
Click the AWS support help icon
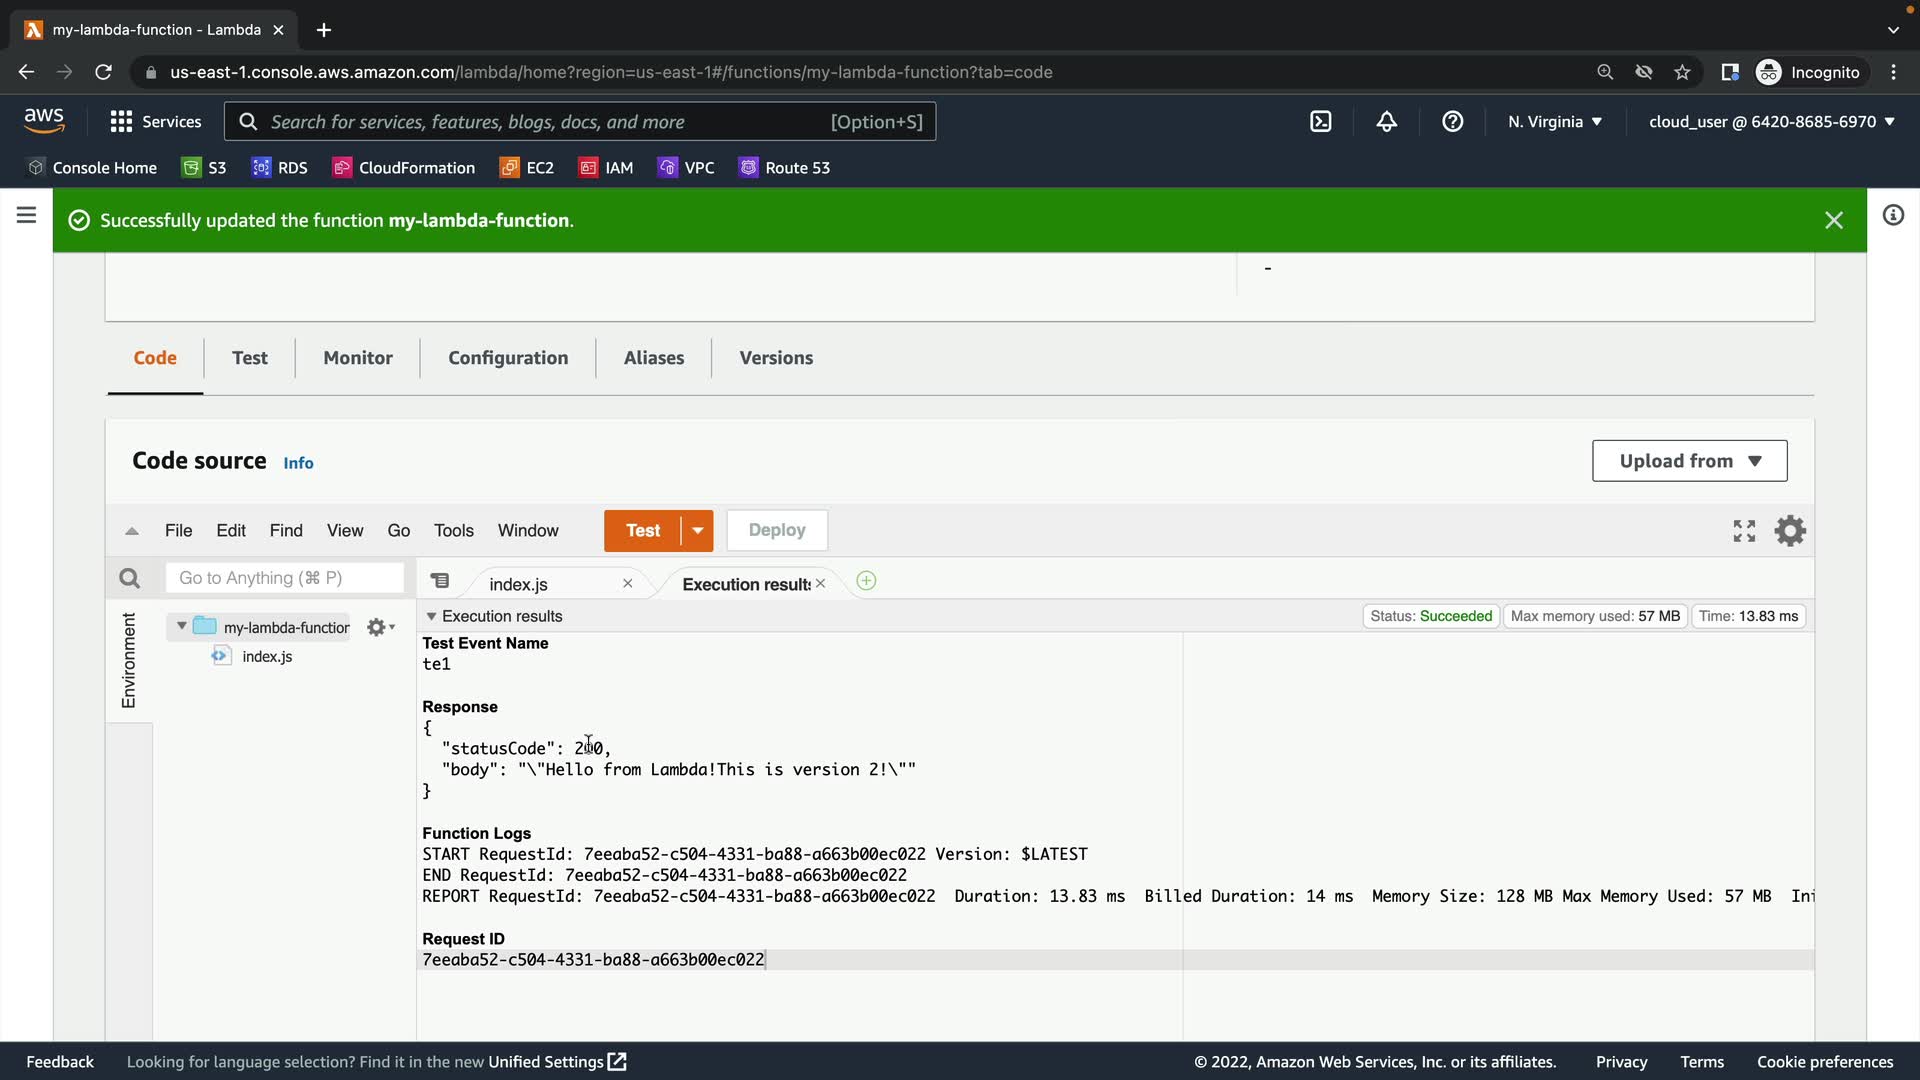tap(1452, 122)
